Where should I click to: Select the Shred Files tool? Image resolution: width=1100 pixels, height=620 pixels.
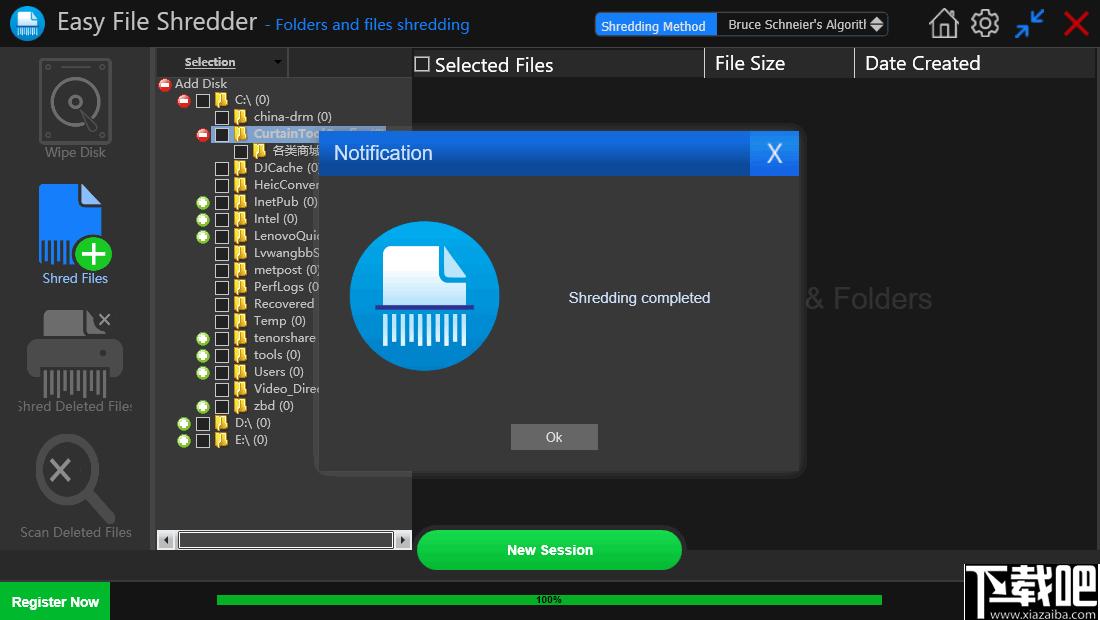75,234
